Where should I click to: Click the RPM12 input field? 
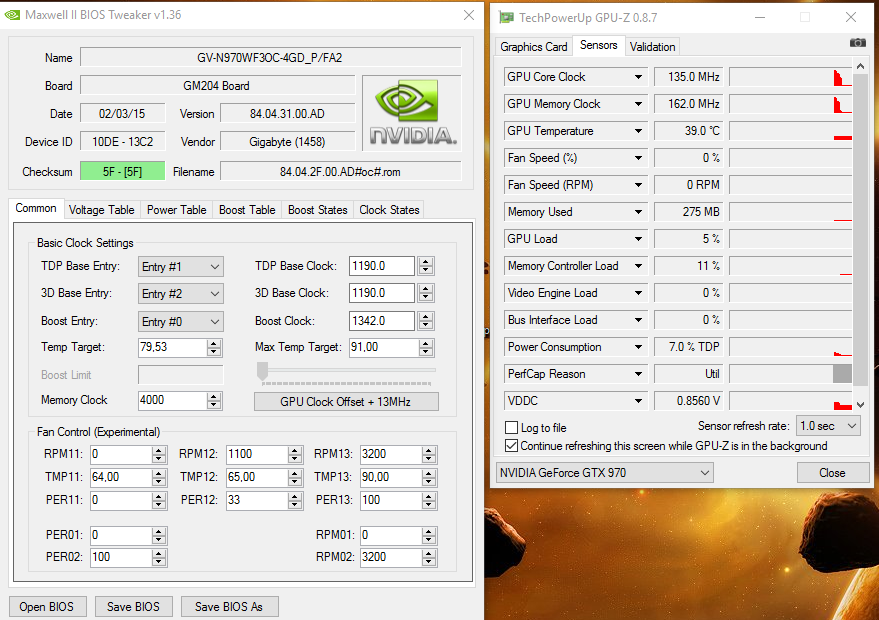point(257,454)
